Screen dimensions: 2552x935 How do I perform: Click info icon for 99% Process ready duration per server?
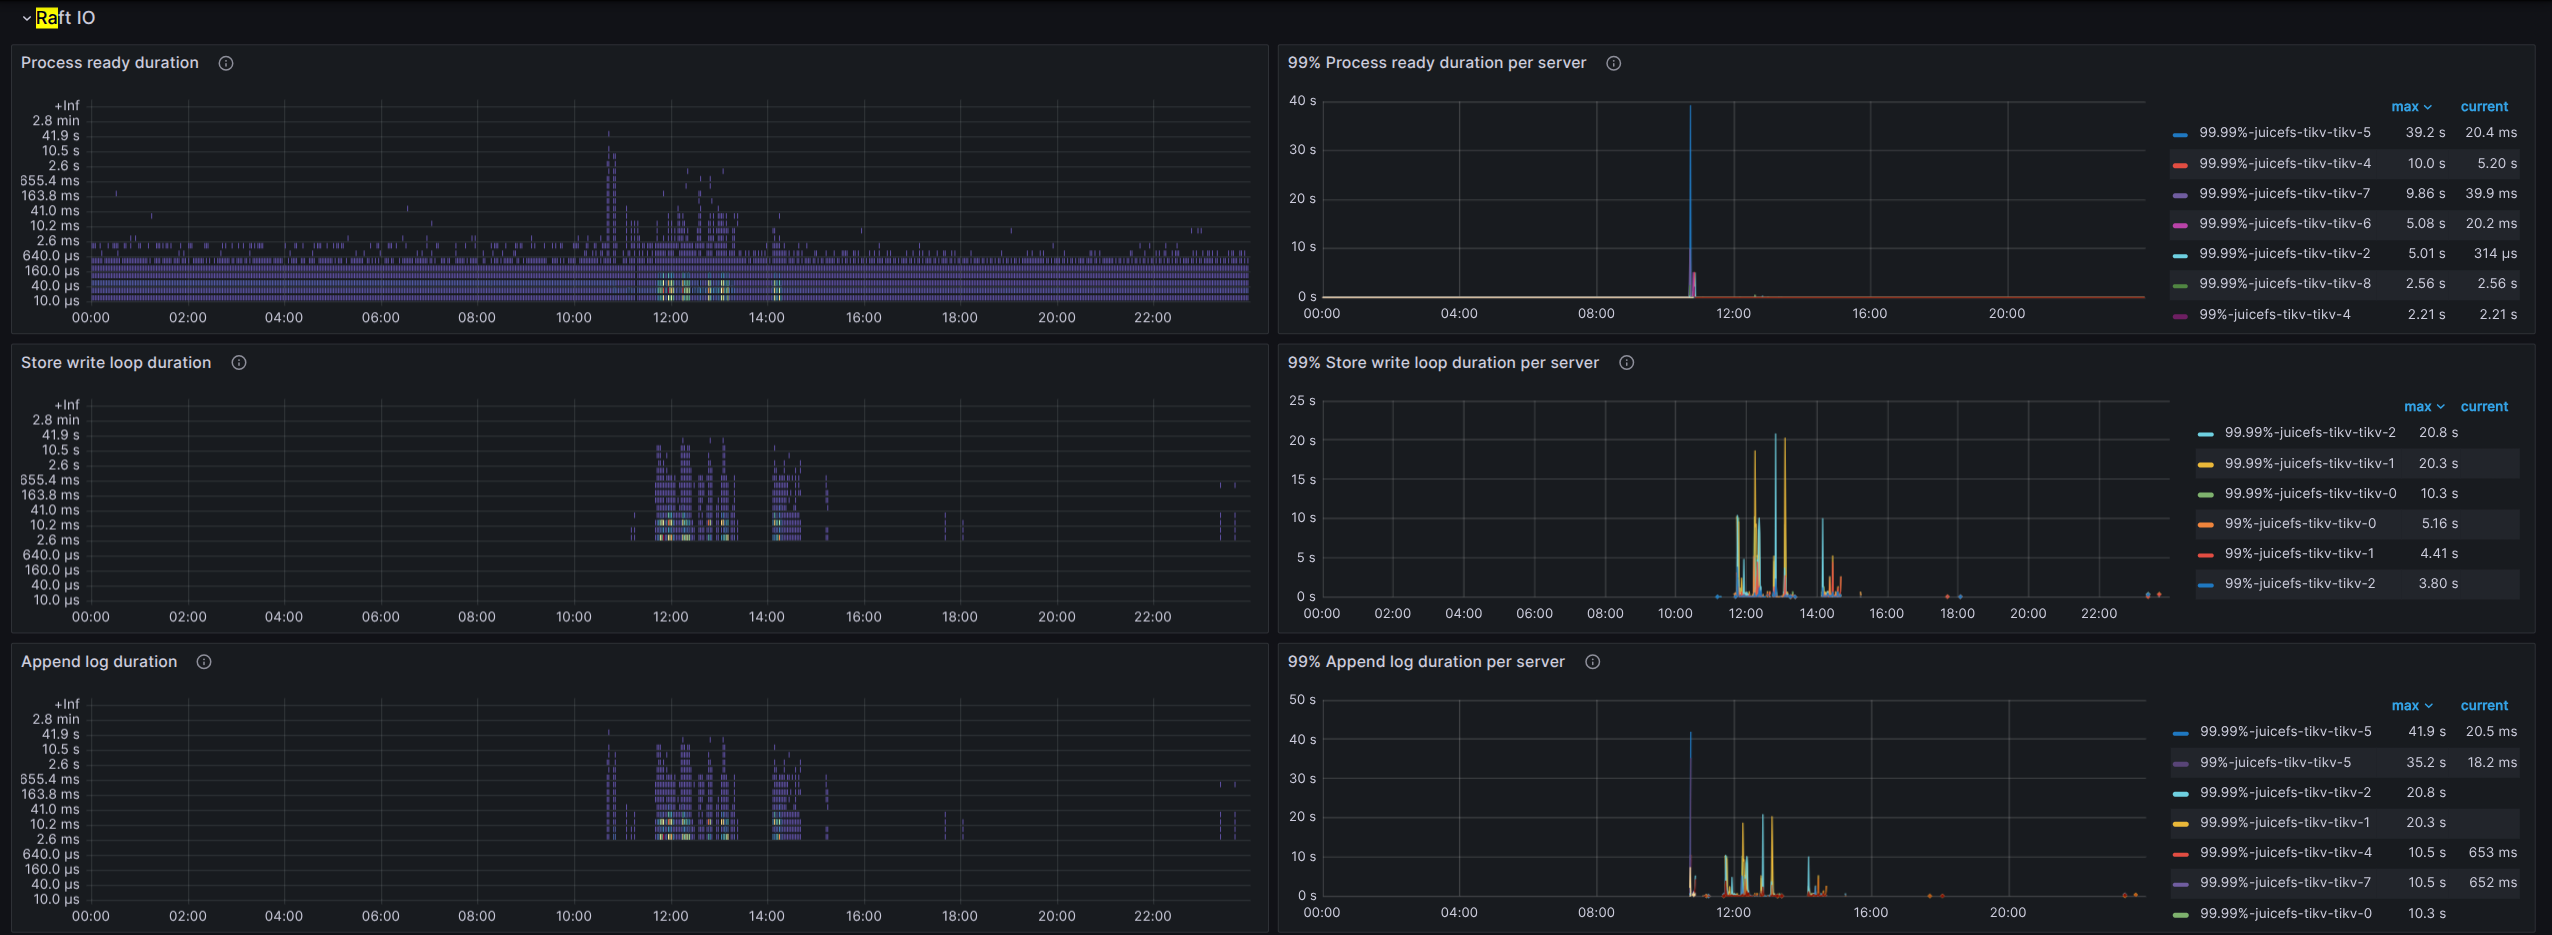pyautogui.click(x=1613, y=63)
